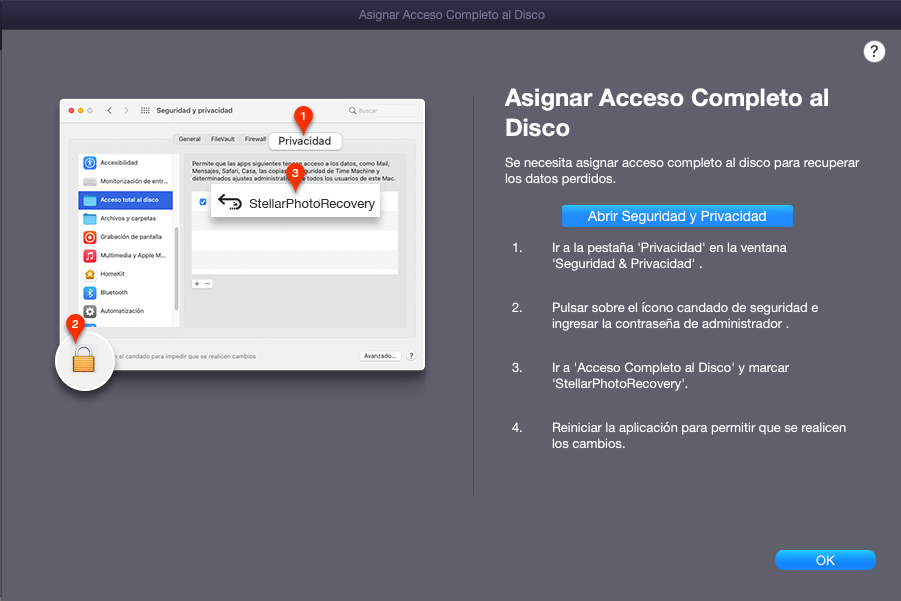The width and height of the screenshot is (901, 601).
Task: Select the Firewall tab in the illustration
Action: pos(255,139)
